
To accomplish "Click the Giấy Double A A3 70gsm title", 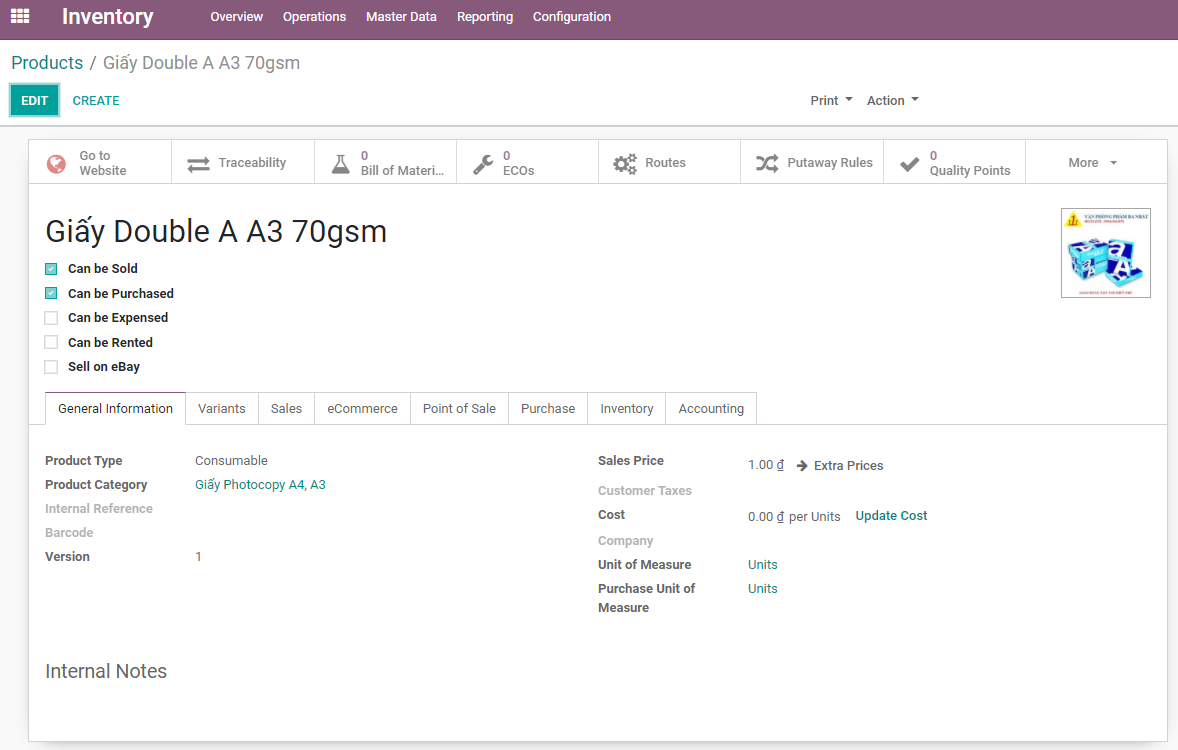I will point(216,231).
